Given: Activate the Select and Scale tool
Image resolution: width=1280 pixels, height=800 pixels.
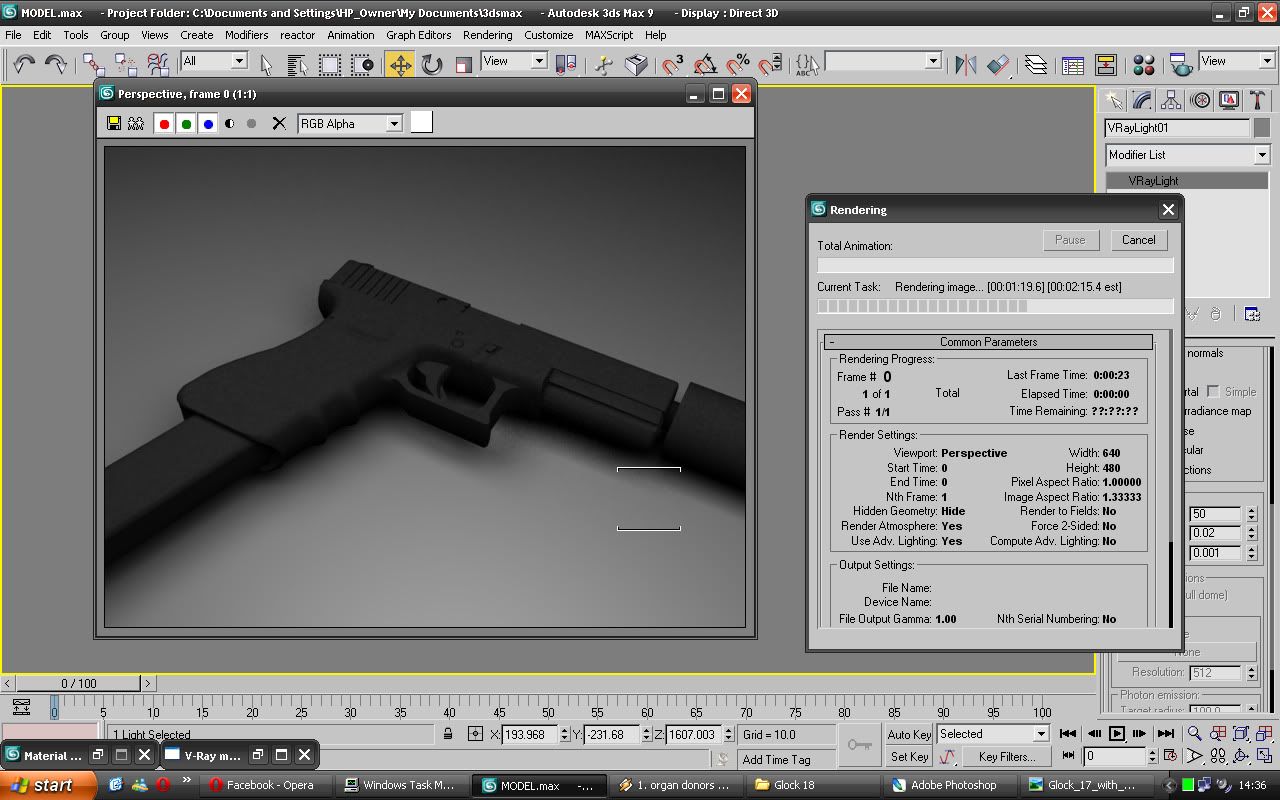Looking at the screenshot, I should (464, 64).
